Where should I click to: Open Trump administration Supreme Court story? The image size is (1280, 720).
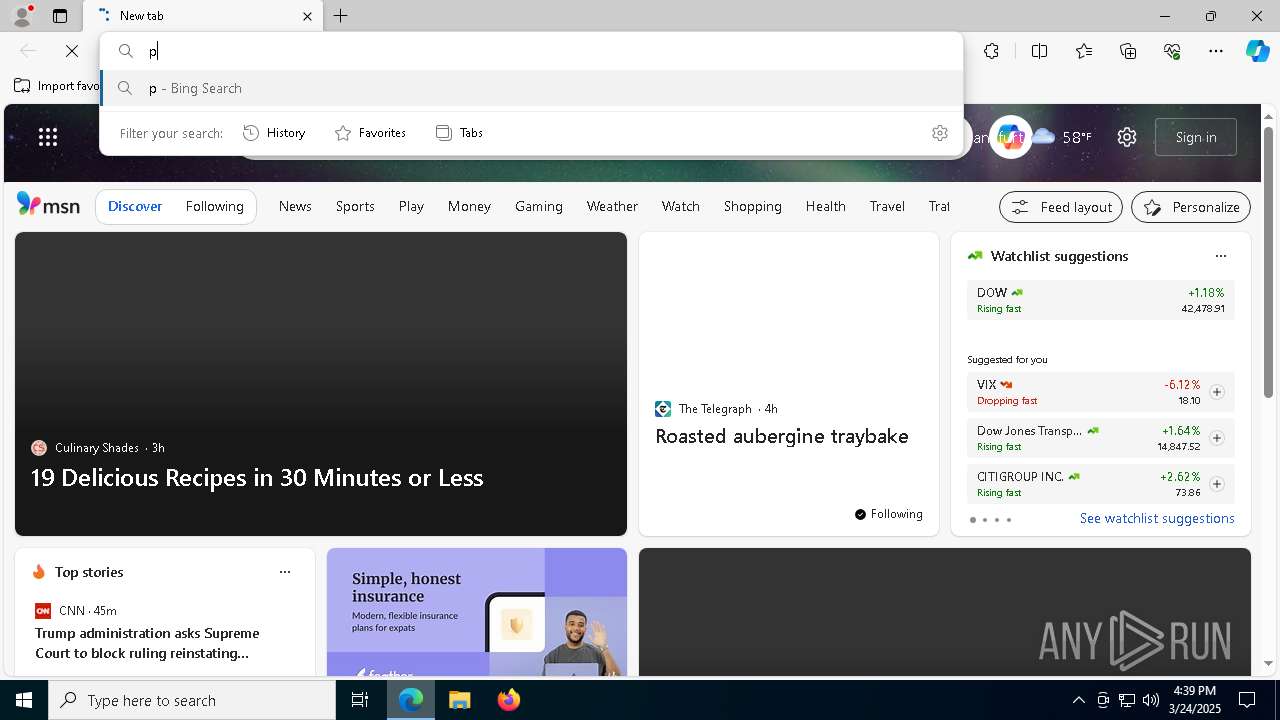(147, 643)
